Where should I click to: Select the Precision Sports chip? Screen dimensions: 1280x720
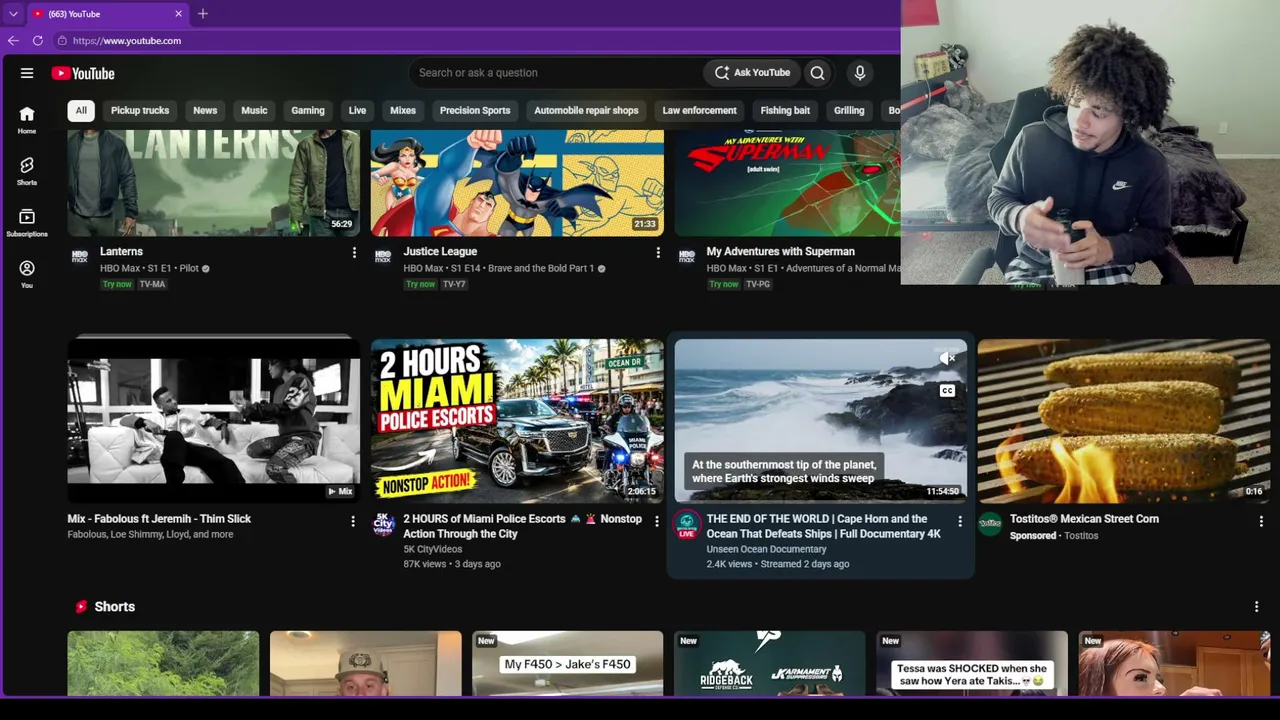pos(475,110)
